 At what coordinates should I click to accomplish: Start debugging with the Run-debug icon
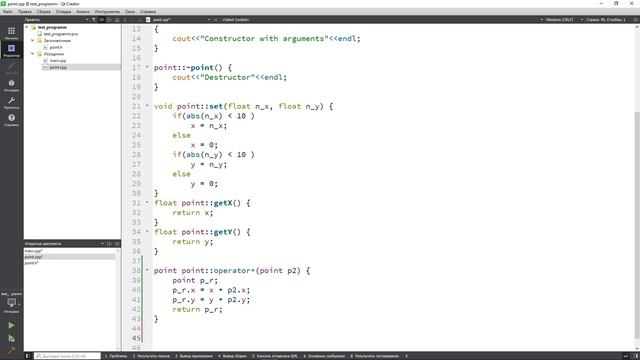(x=11, y=338)
